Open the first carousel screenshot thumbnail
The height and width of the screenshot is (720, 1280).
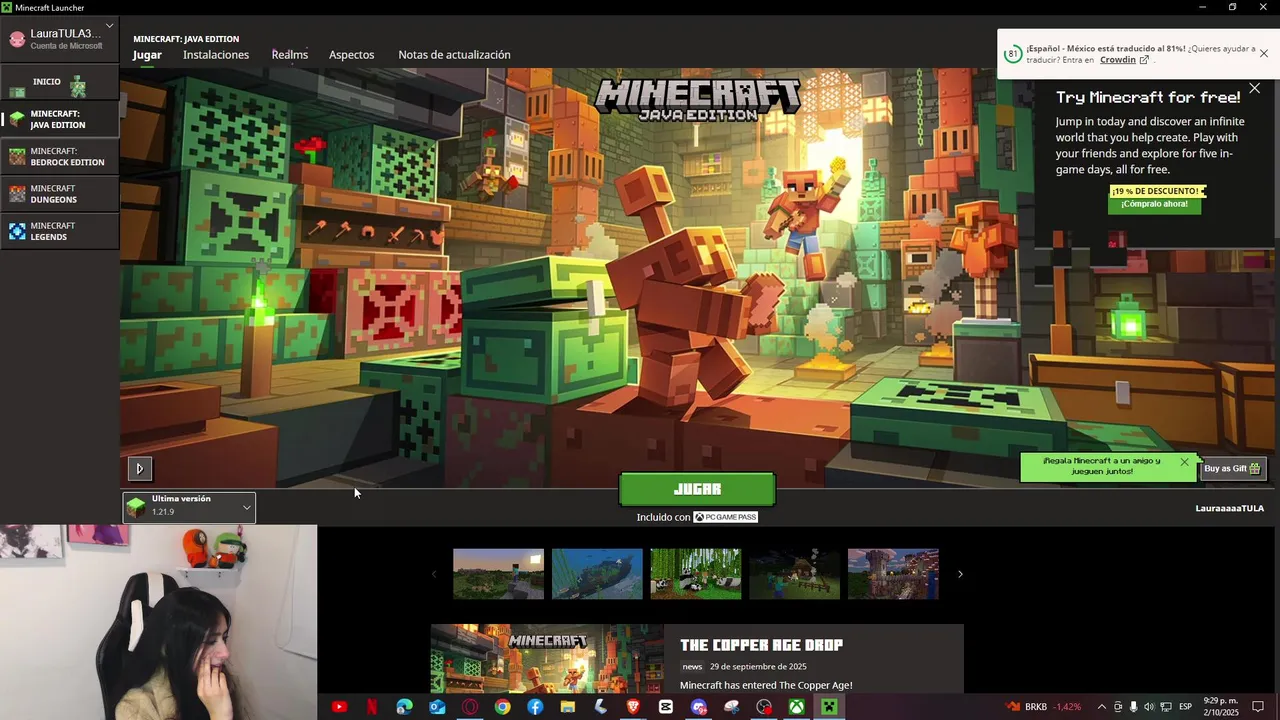click(498, 574)
